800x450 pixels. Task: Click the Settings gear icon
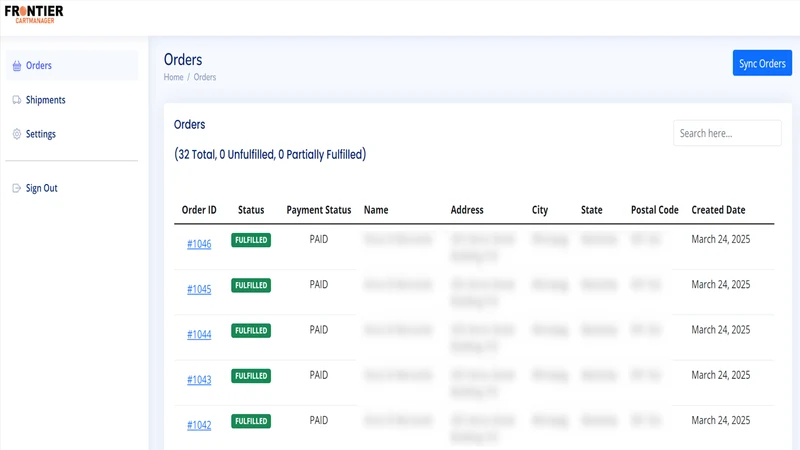(17, 134)
